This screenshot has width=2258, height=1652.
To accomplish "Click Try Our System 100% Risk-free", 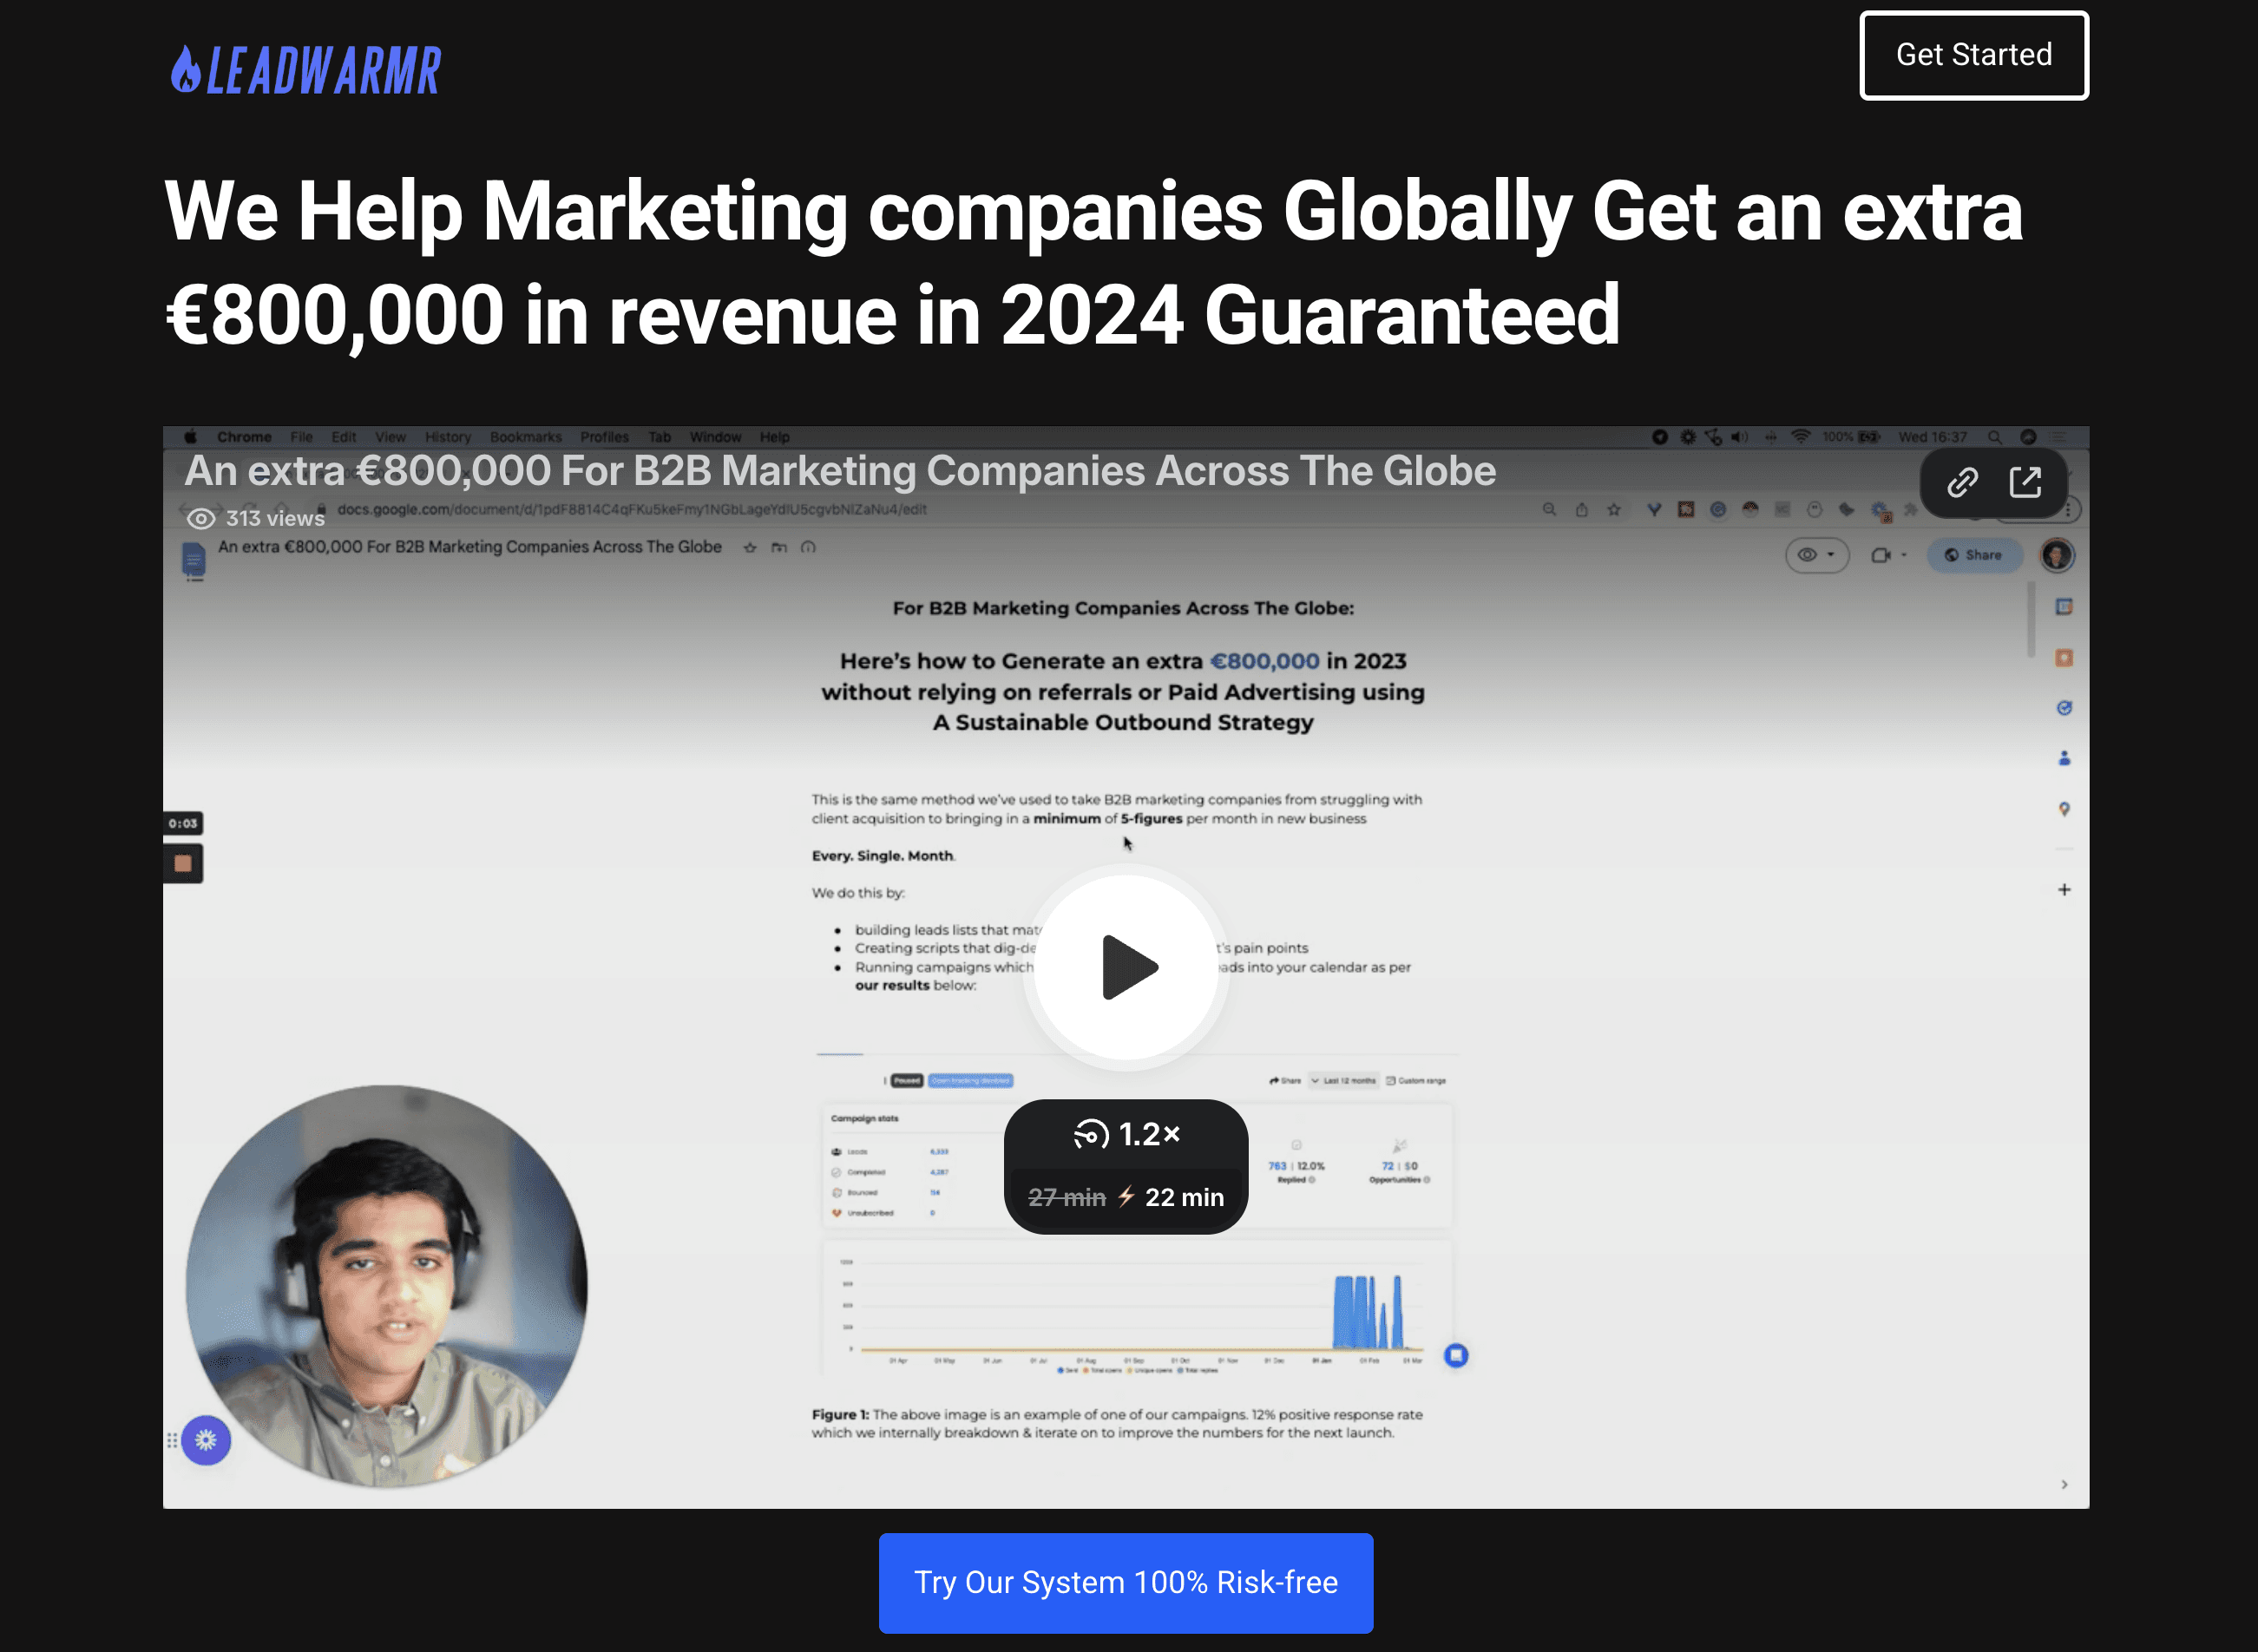I will [1126, 1582].
